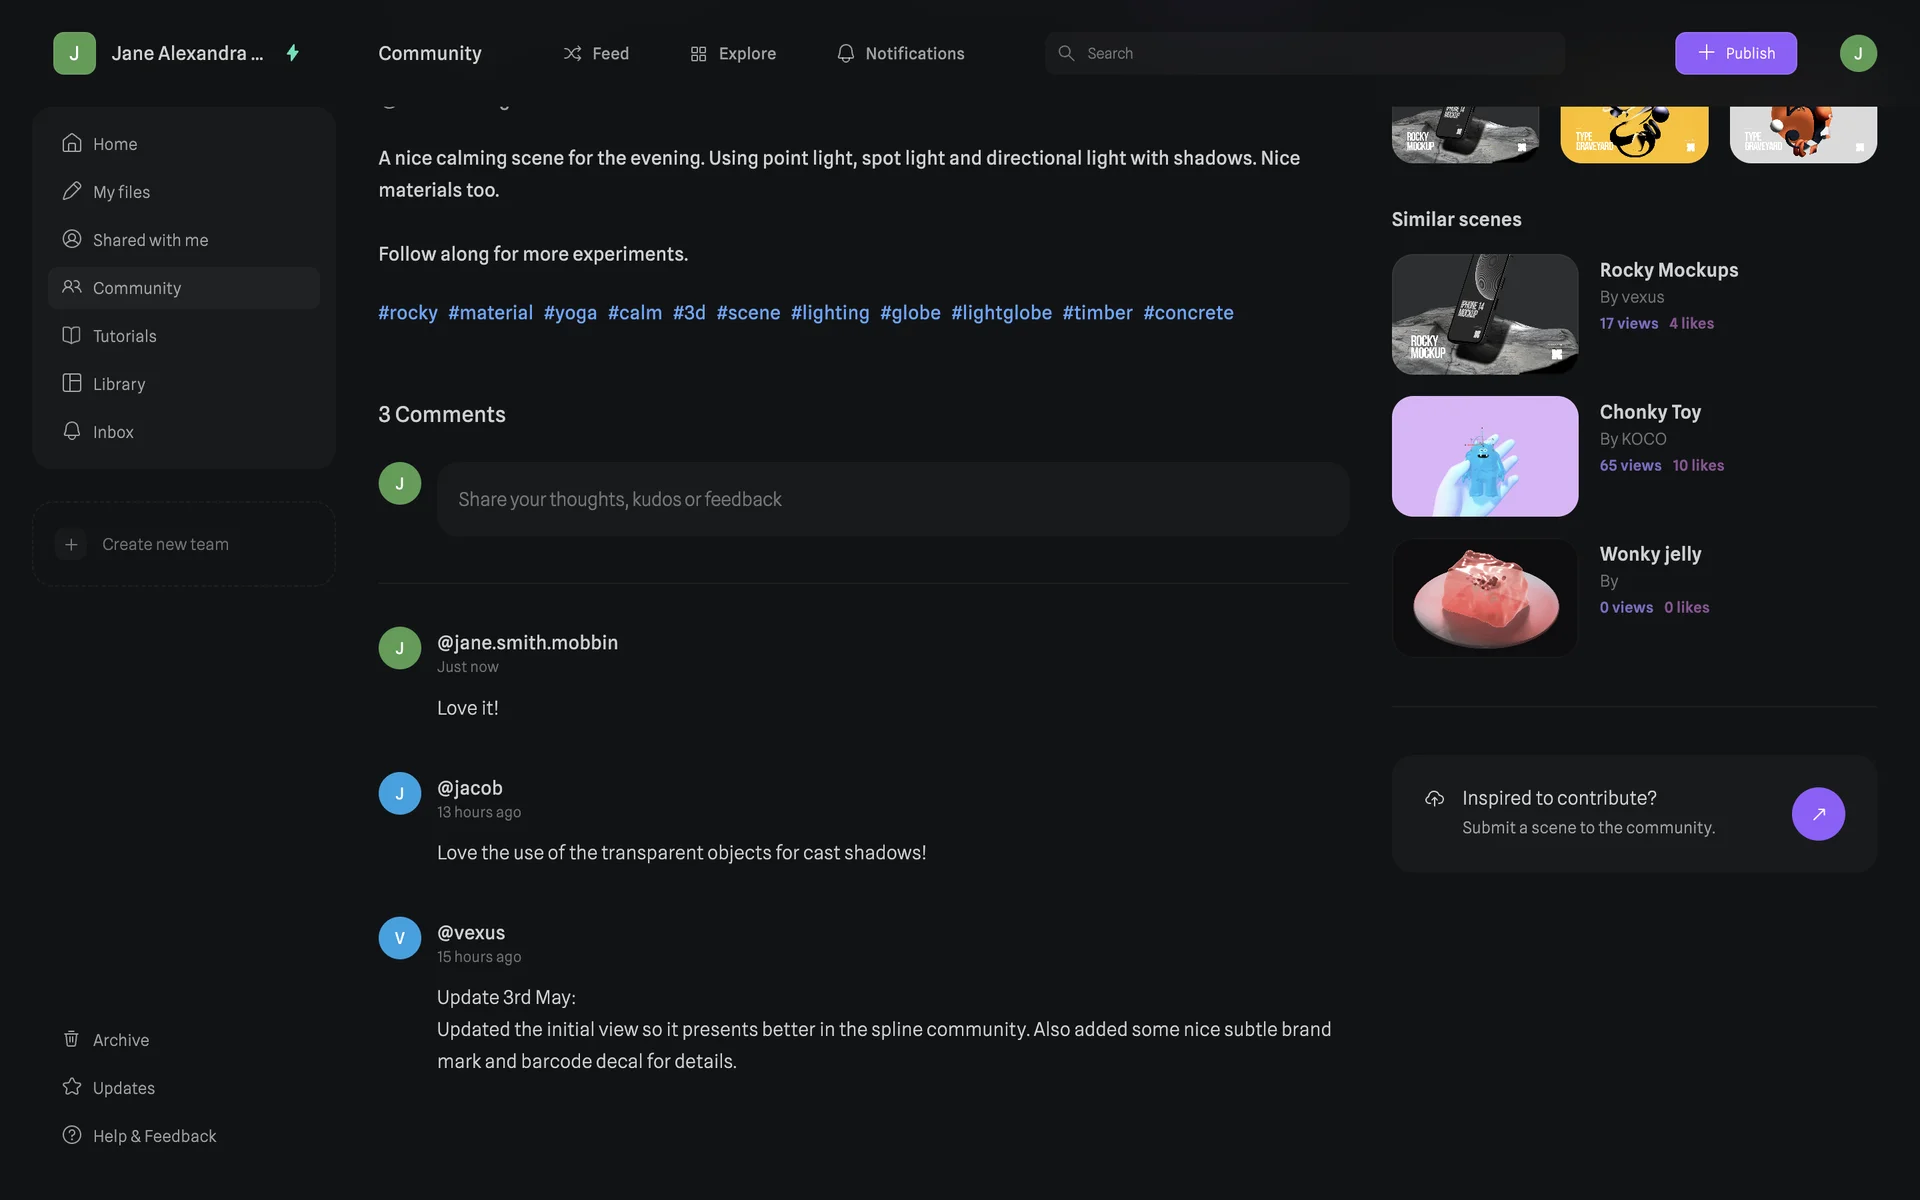Click the purple arrow contribute icon
1920x1200 pixels.
click(x=1817, y=814)
